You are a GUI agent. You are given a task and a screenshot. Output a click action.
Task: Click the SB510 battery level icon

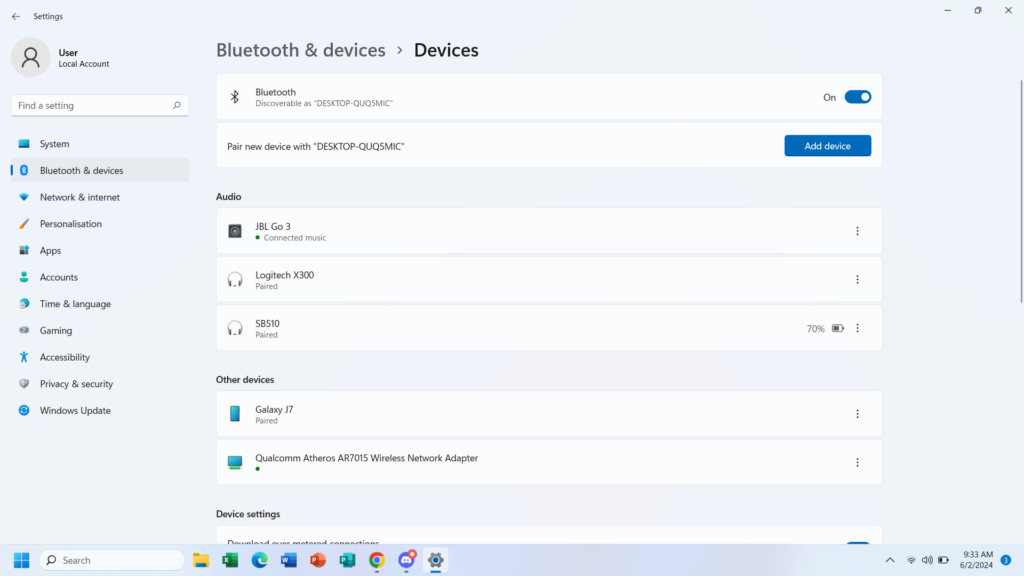coord(838,328)
